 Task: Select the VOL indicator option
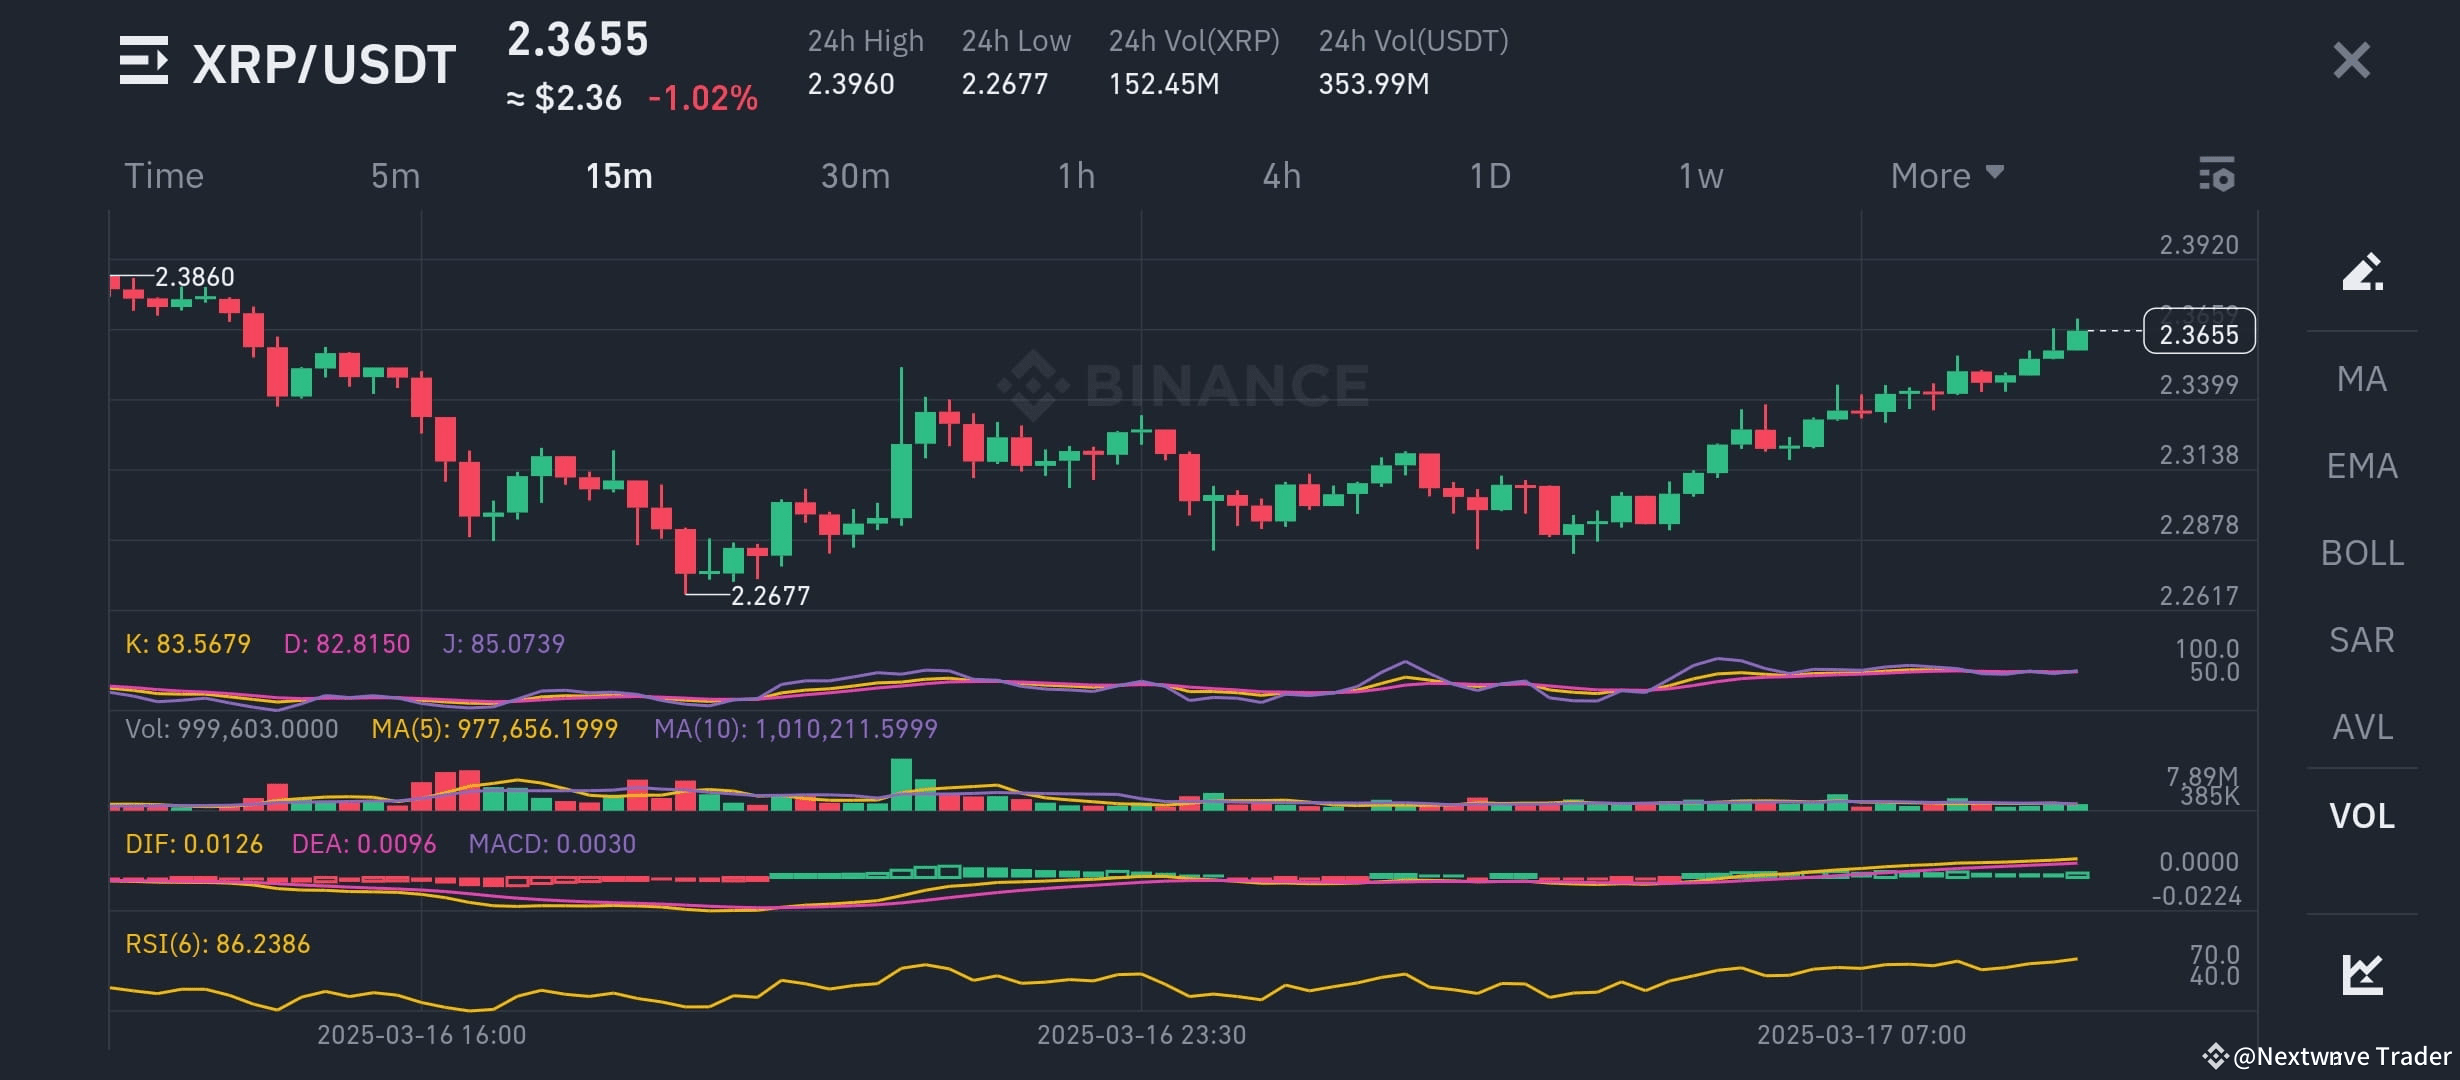coord(2362,816)
